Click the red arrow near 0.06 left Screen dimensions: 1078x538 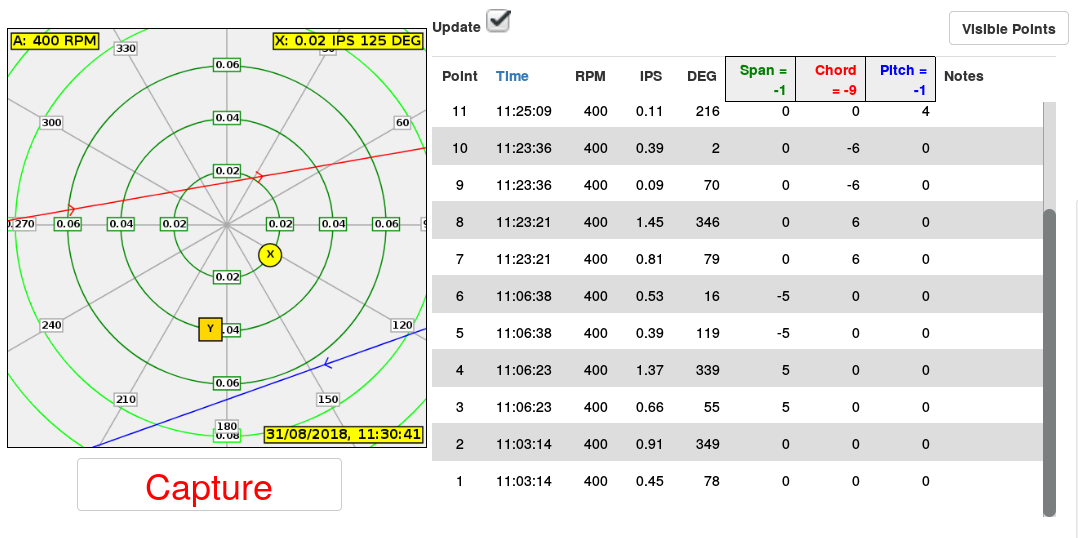pyautogui.click(x=70, y=209)
